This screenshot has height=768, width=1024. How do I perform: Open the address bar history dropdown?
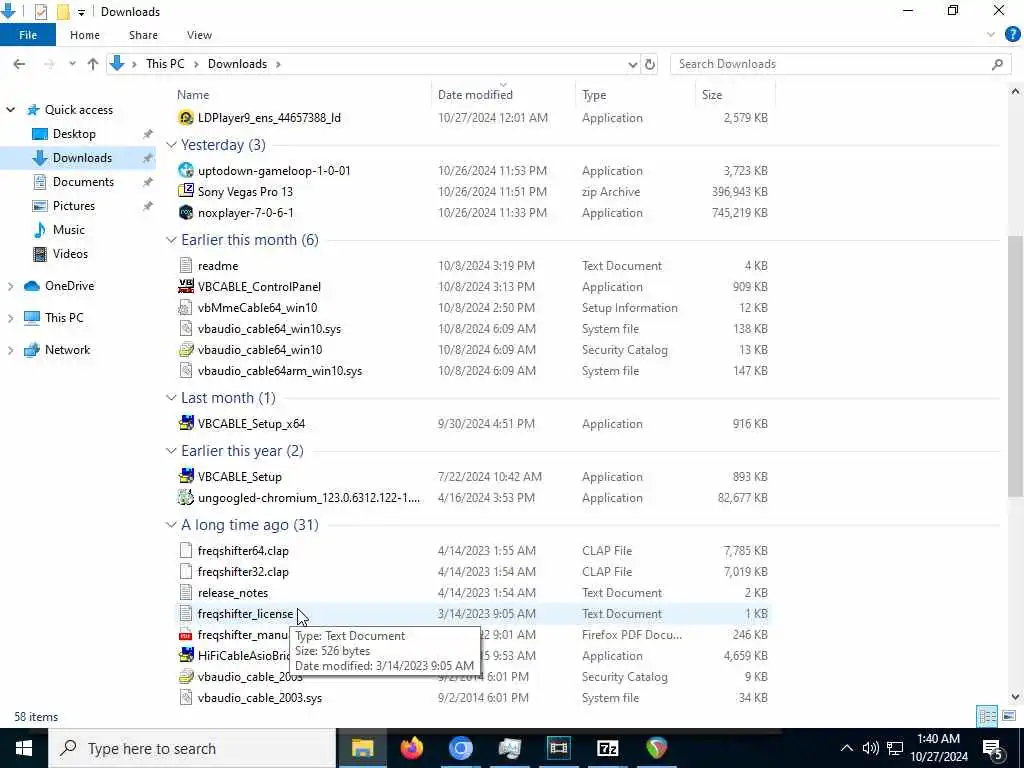pos(632,64)
